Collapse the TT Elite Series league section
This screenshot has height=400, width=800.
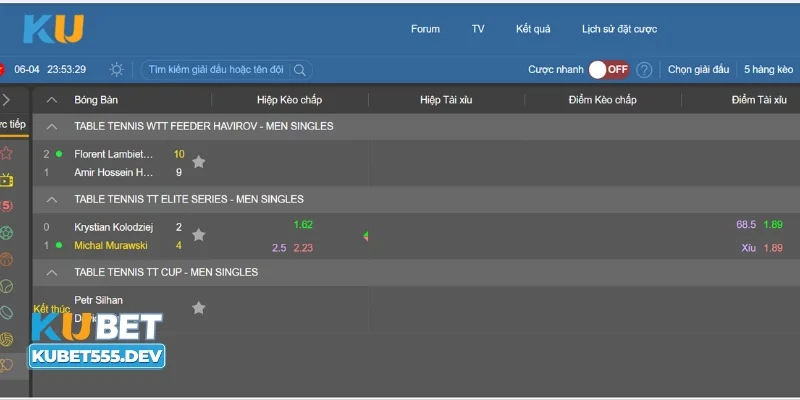pyautogui.click(x=52, y=200)
